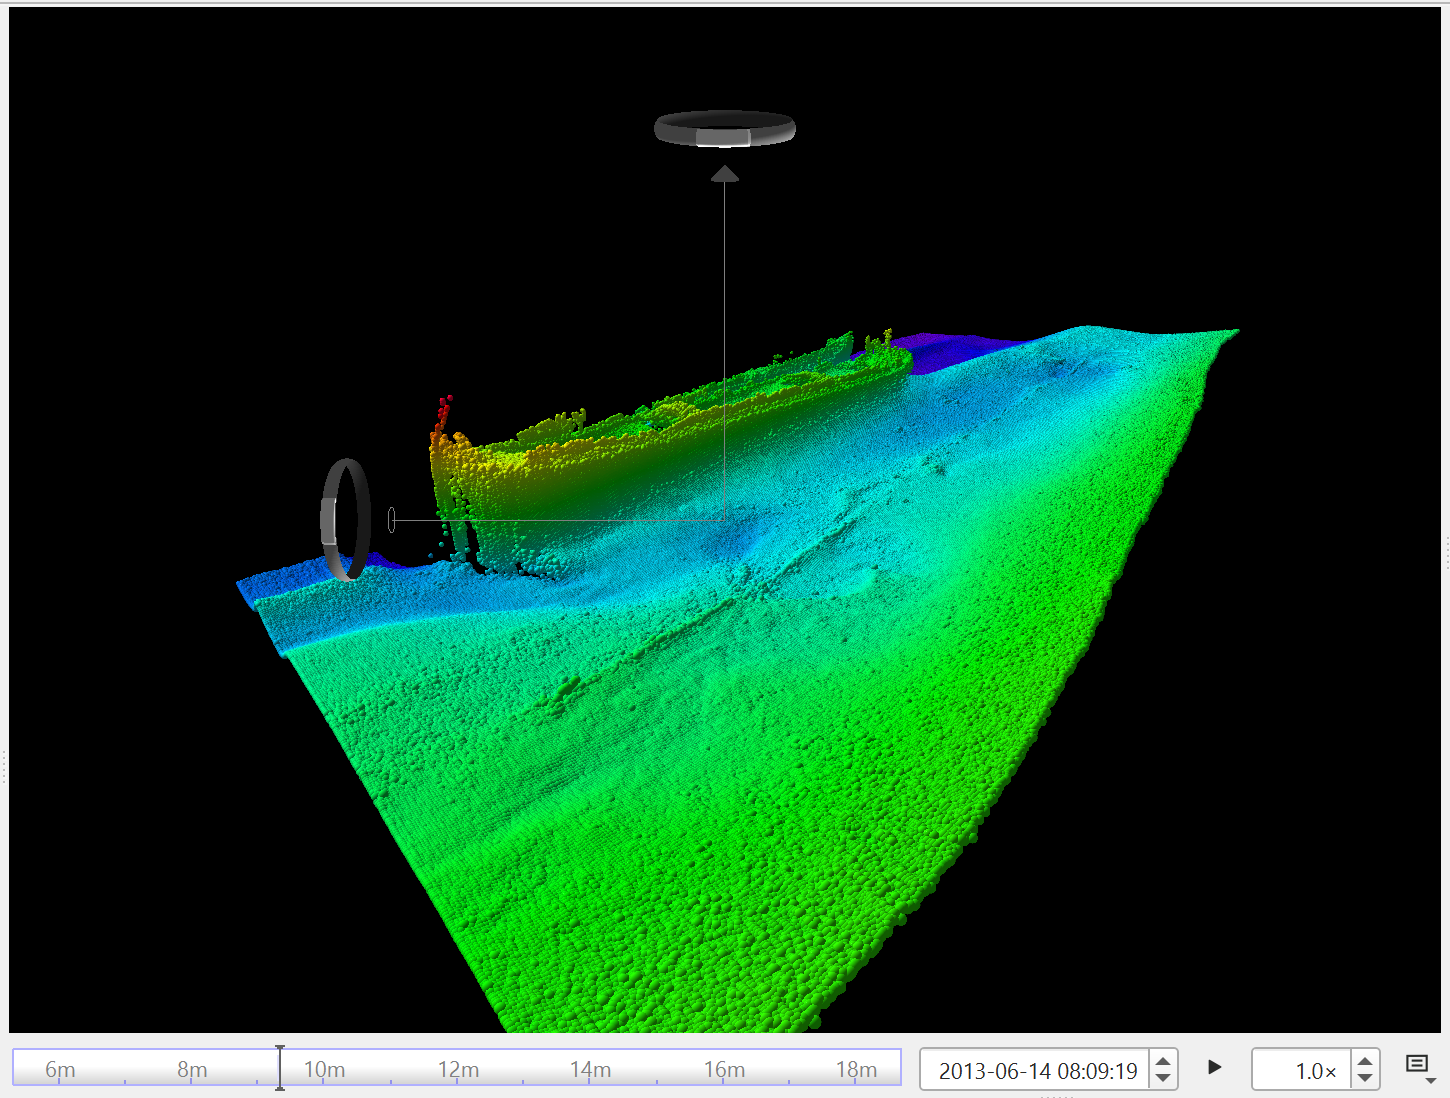
Task: Pick the red points atop the wreck bow
Action: click(443, 408)
